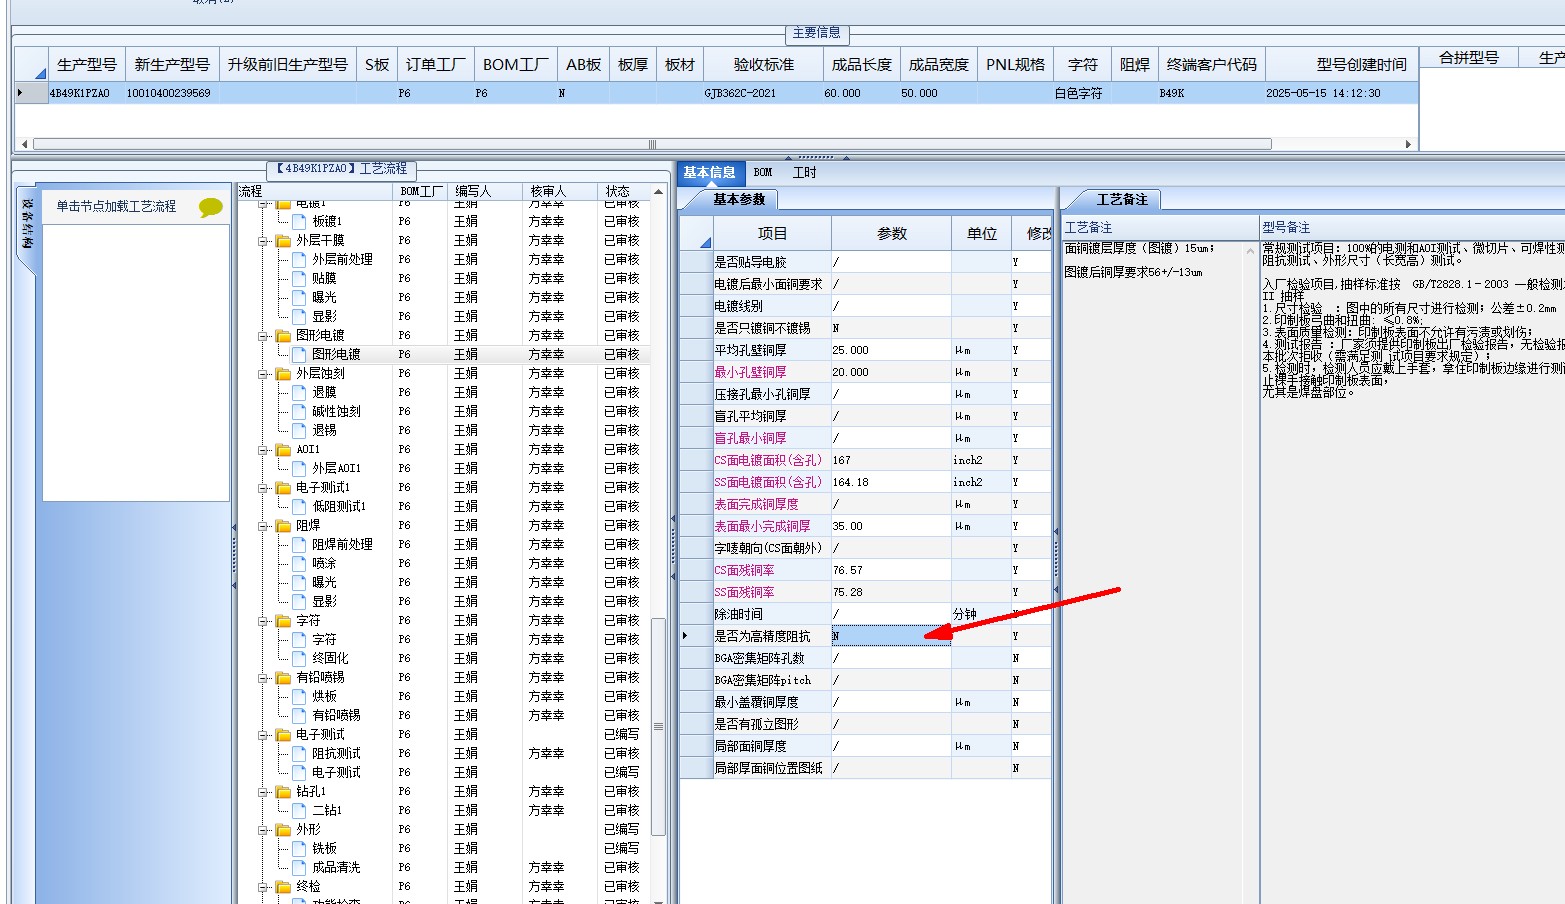Click the 主要信息 header label
Screen dimensions: 1565x904
pyautogui.click(x=816, y=33)
